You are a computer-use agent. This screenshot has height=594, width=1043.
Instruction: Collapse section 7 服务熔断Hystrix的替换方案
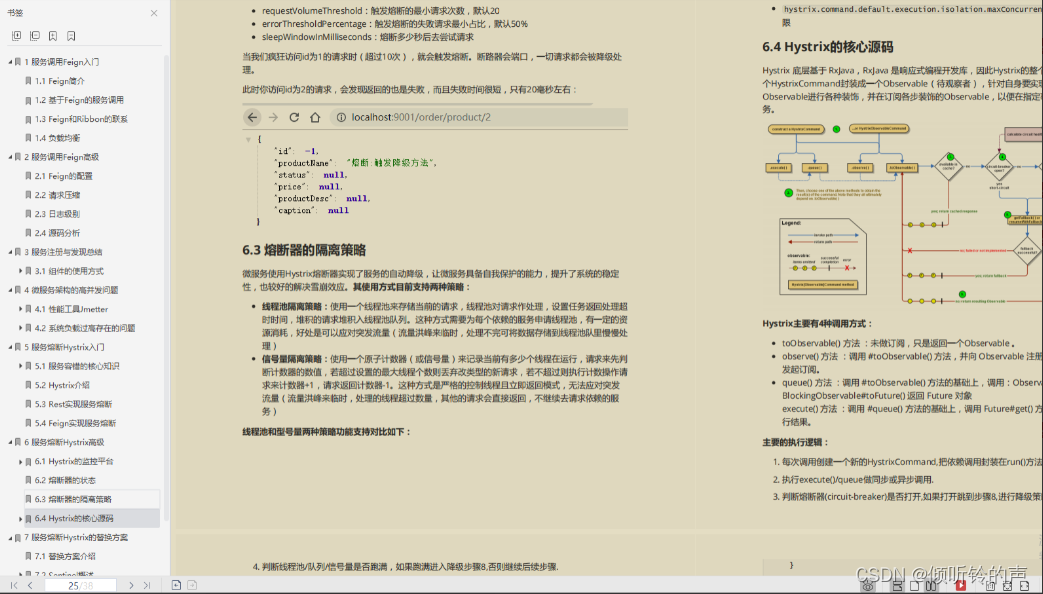[x=10, y=537]
